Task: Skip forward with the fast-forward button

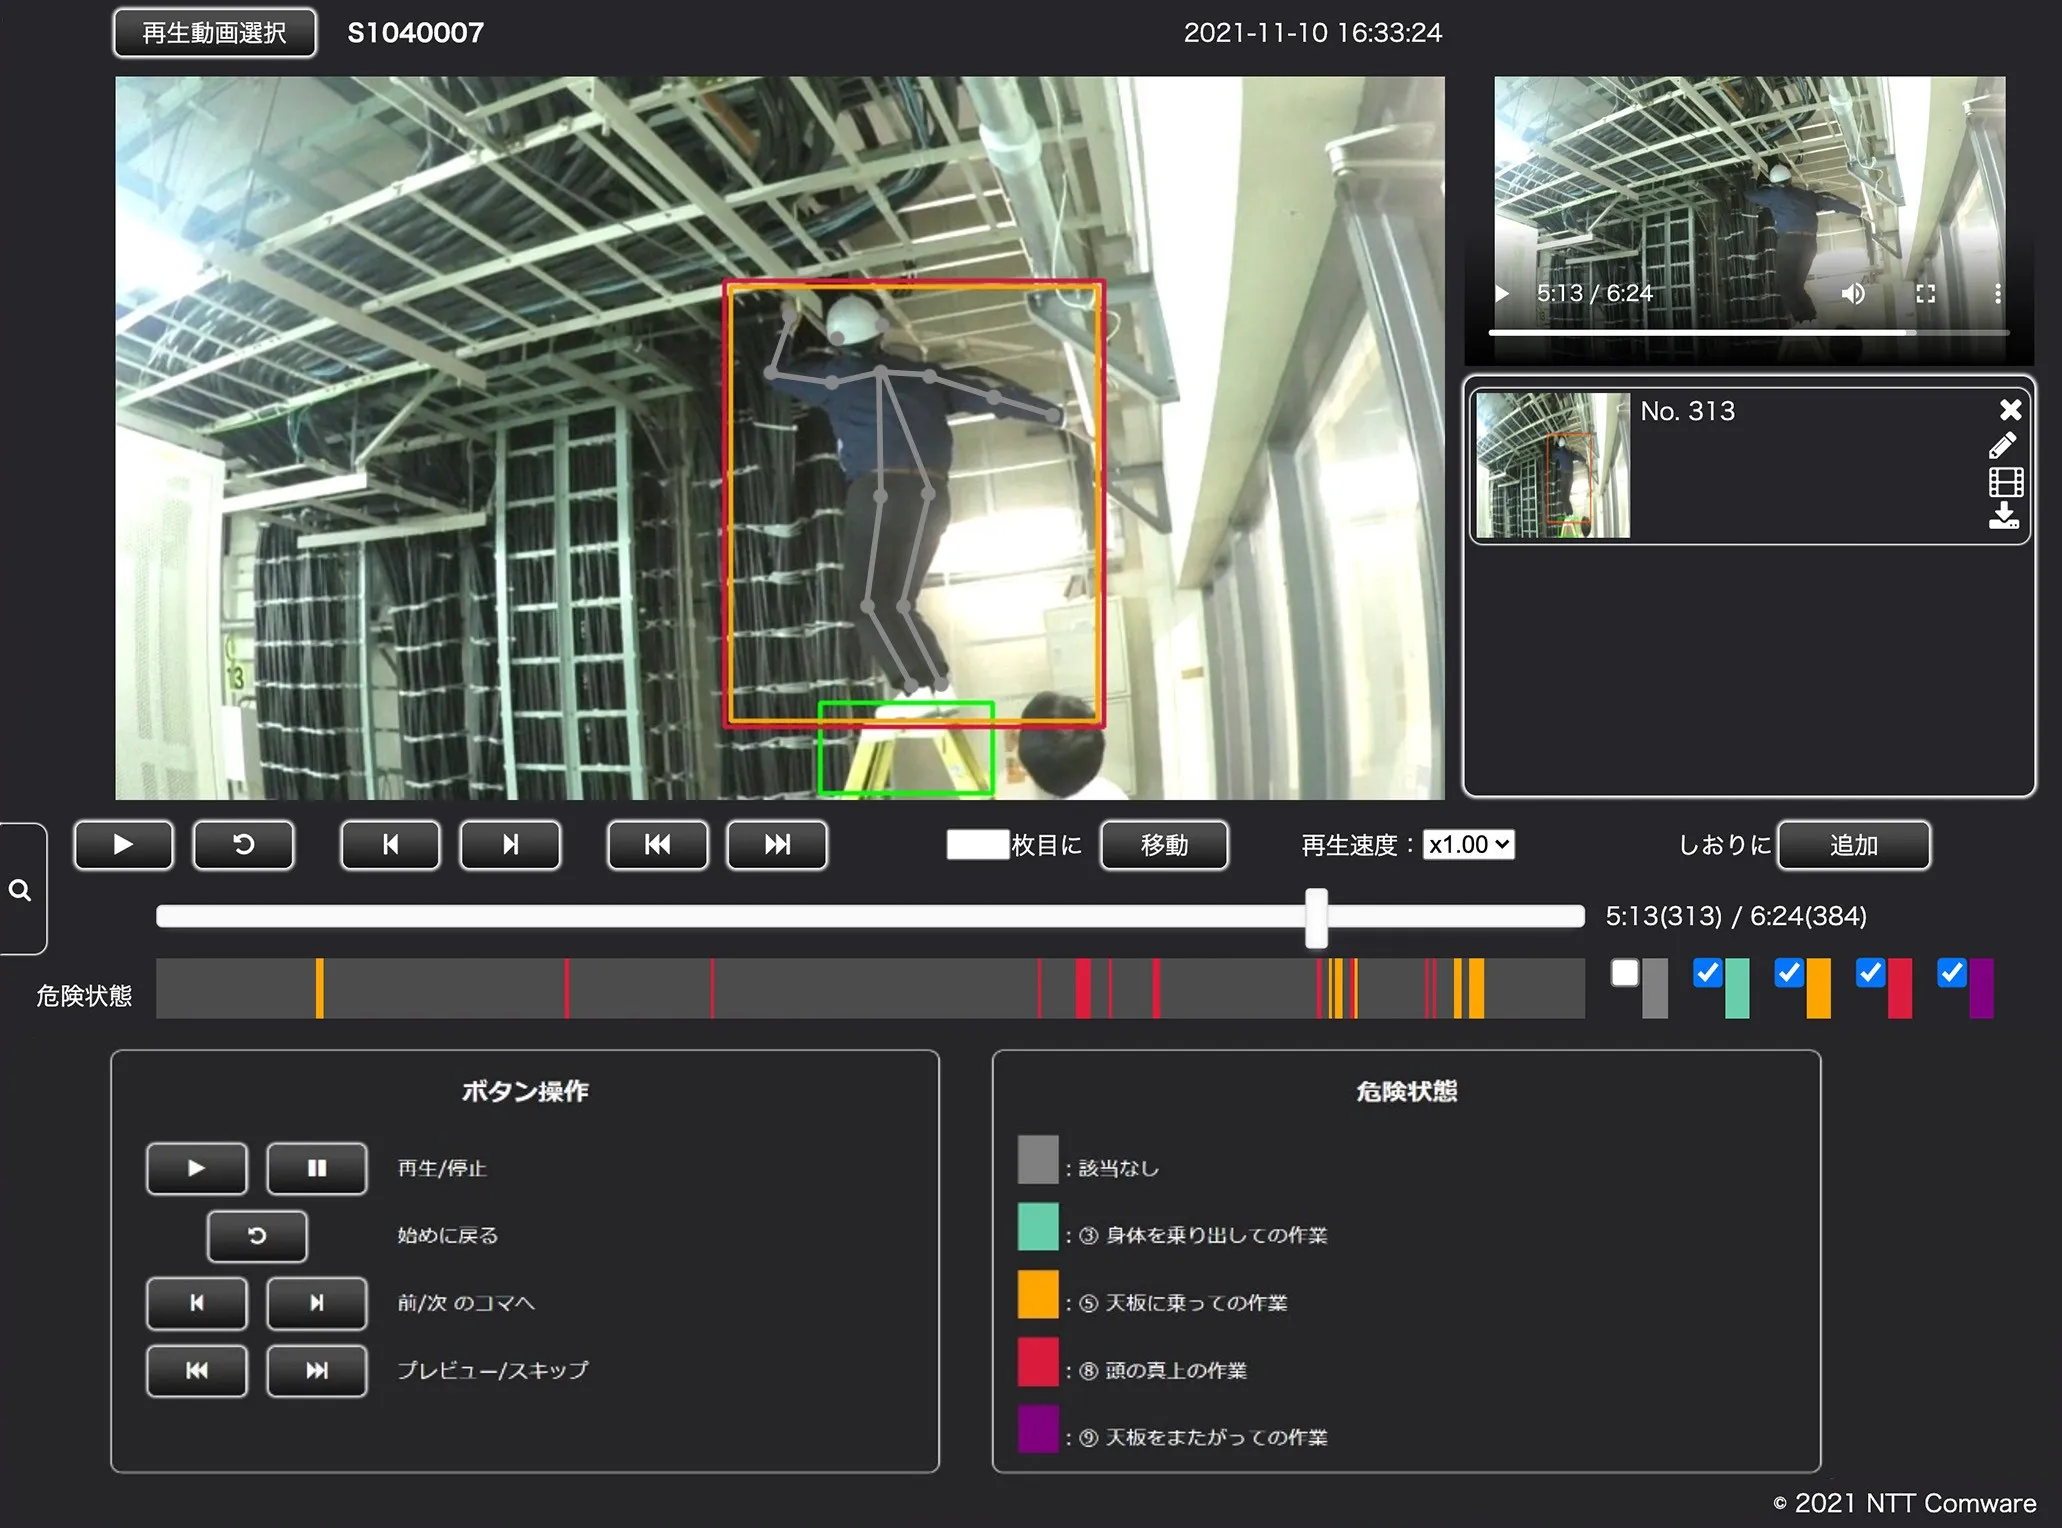Action: (x=777, y=845)
